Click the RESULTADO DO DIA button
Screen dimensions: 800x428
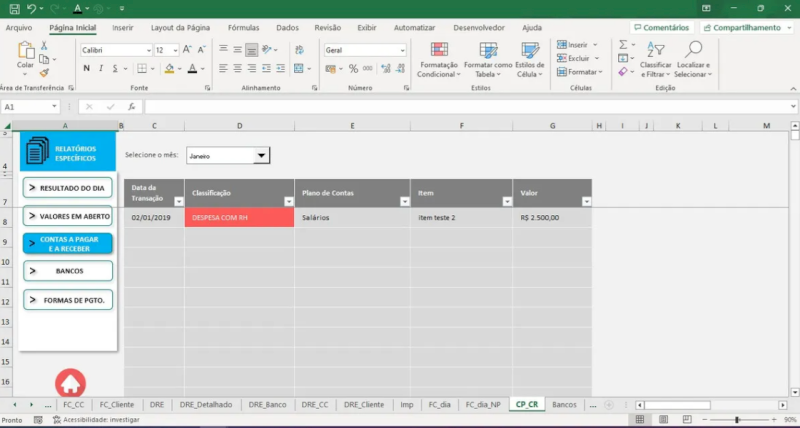(x=68, y=188)
